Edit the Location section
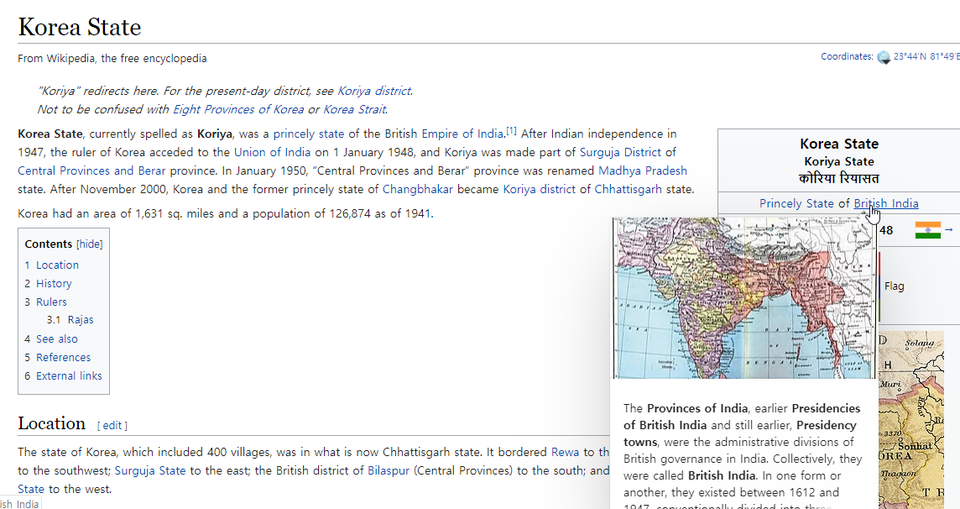 click(x=111, y=425)
